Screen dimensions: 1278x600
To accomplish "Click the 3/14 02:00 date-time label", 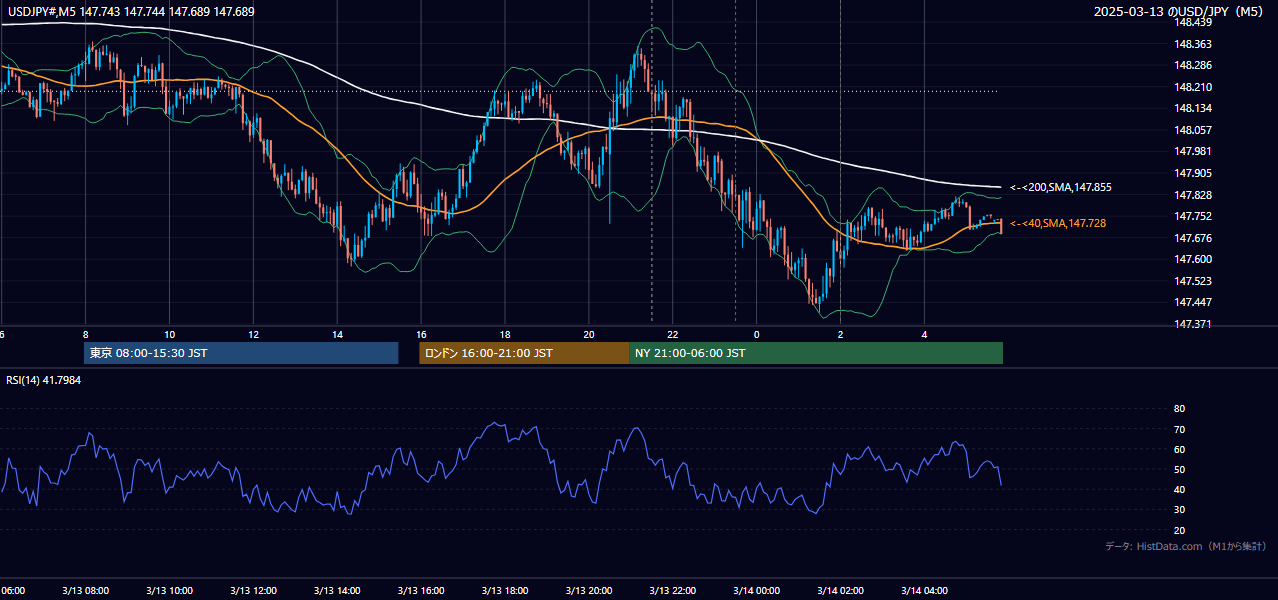I will tap(840, 591).
